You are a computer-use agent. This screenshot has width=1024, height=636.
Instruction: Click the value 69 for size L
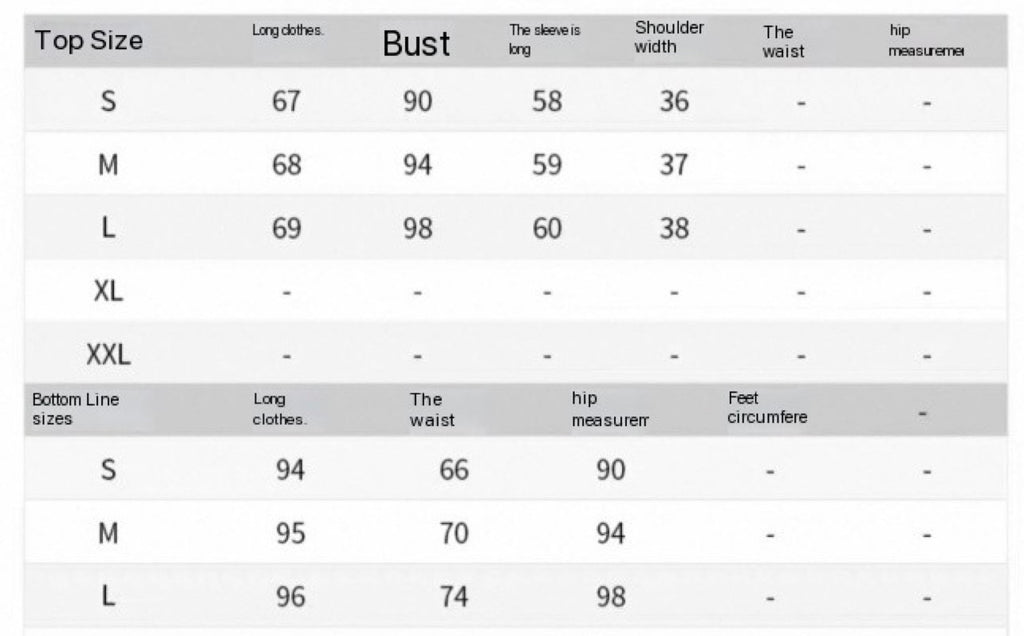[286, 229]
